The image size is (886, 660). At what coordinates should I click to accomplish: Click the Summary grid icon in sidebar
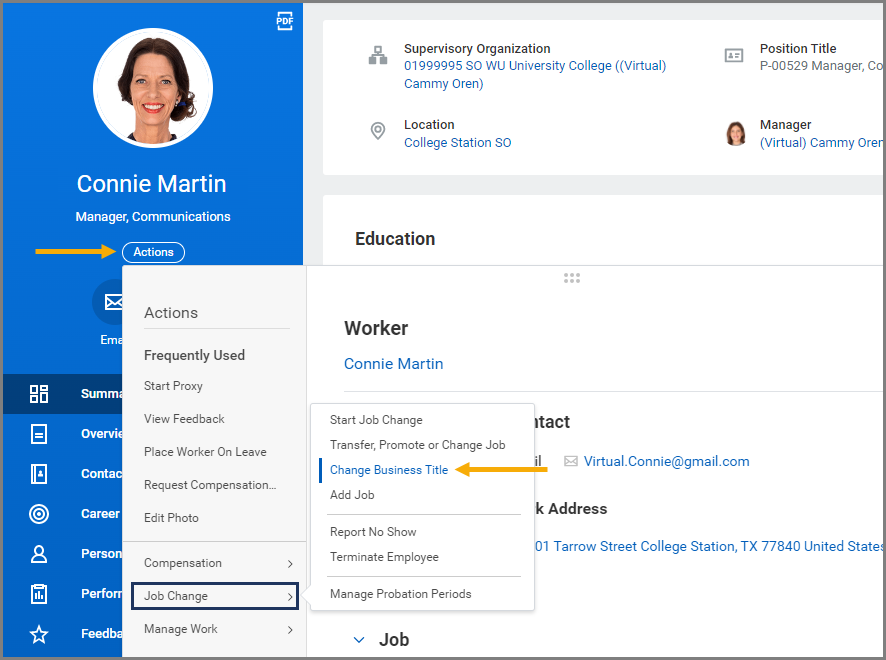point(39,393)
